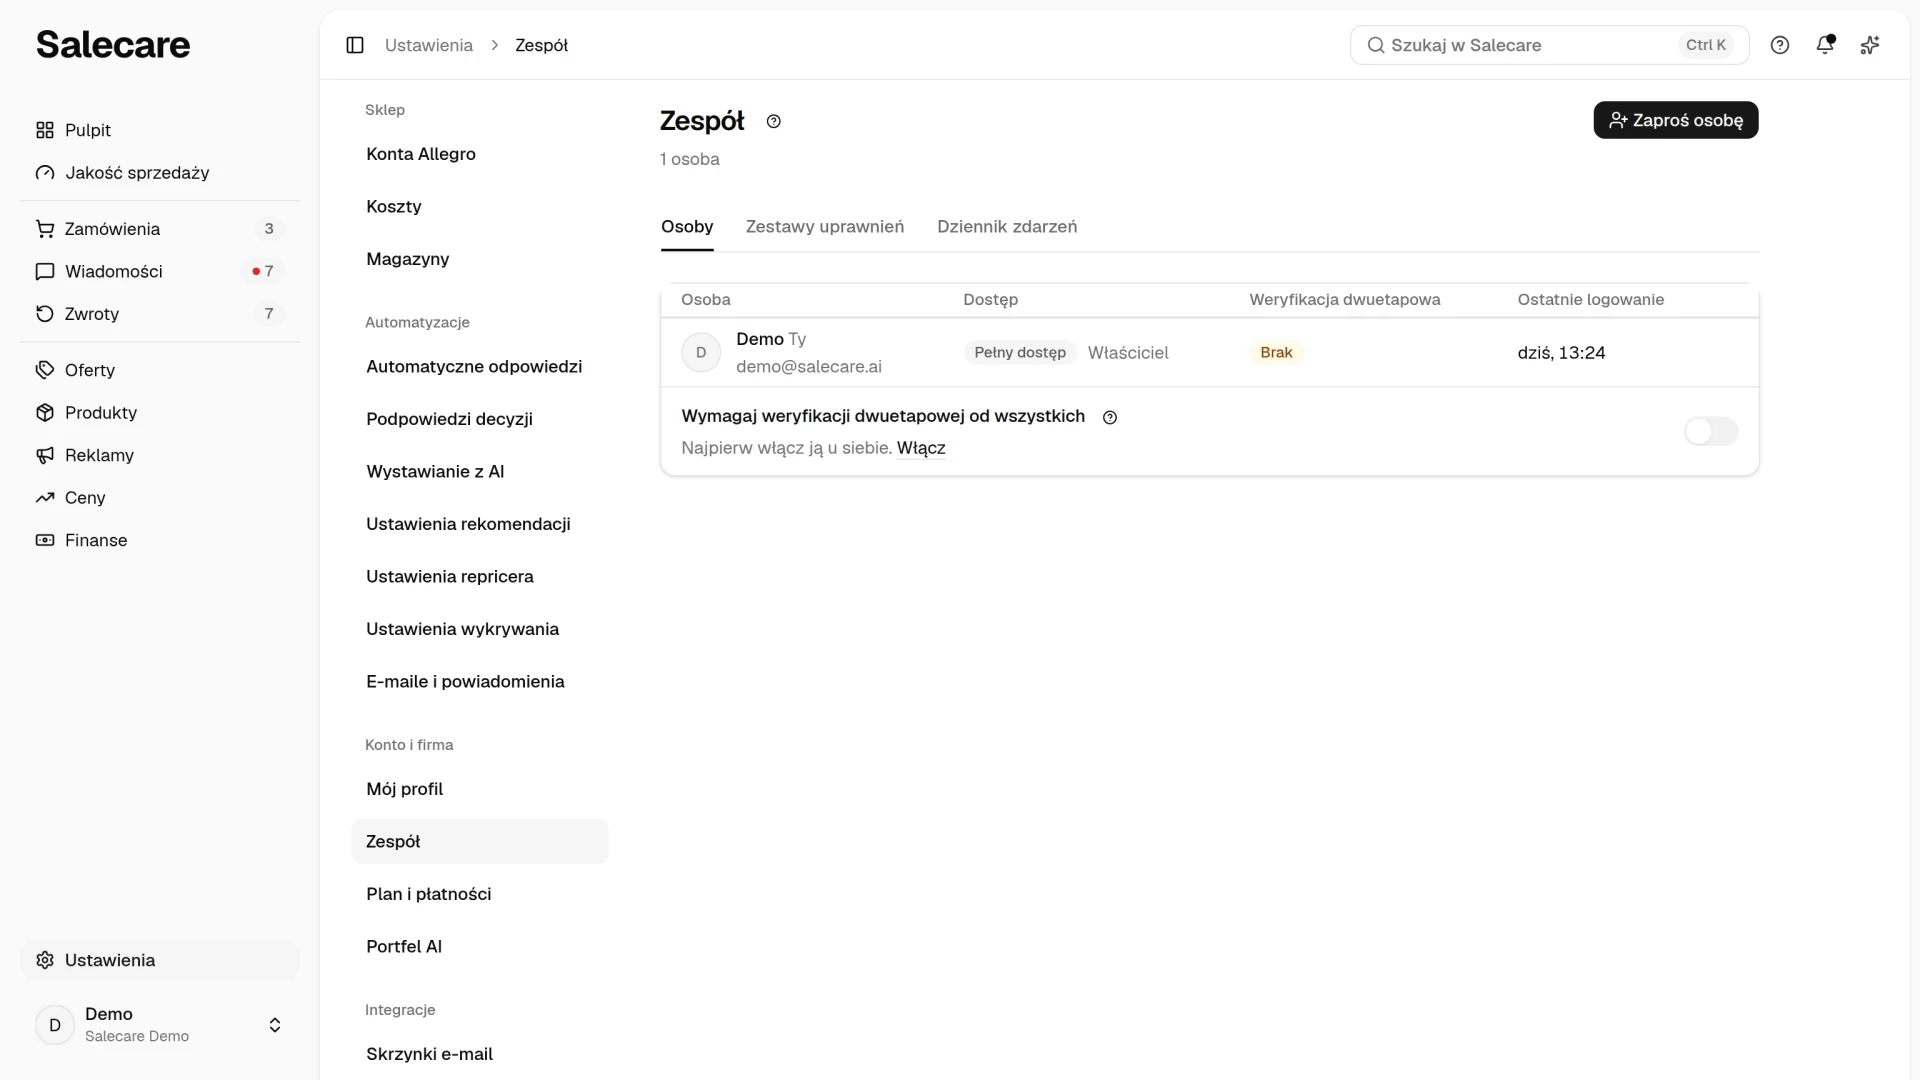This screenshot has height=1080, width=1920.
Task: Click demo@salecare.ai email text
Action: pyautogui.click(x=809, y=367)
